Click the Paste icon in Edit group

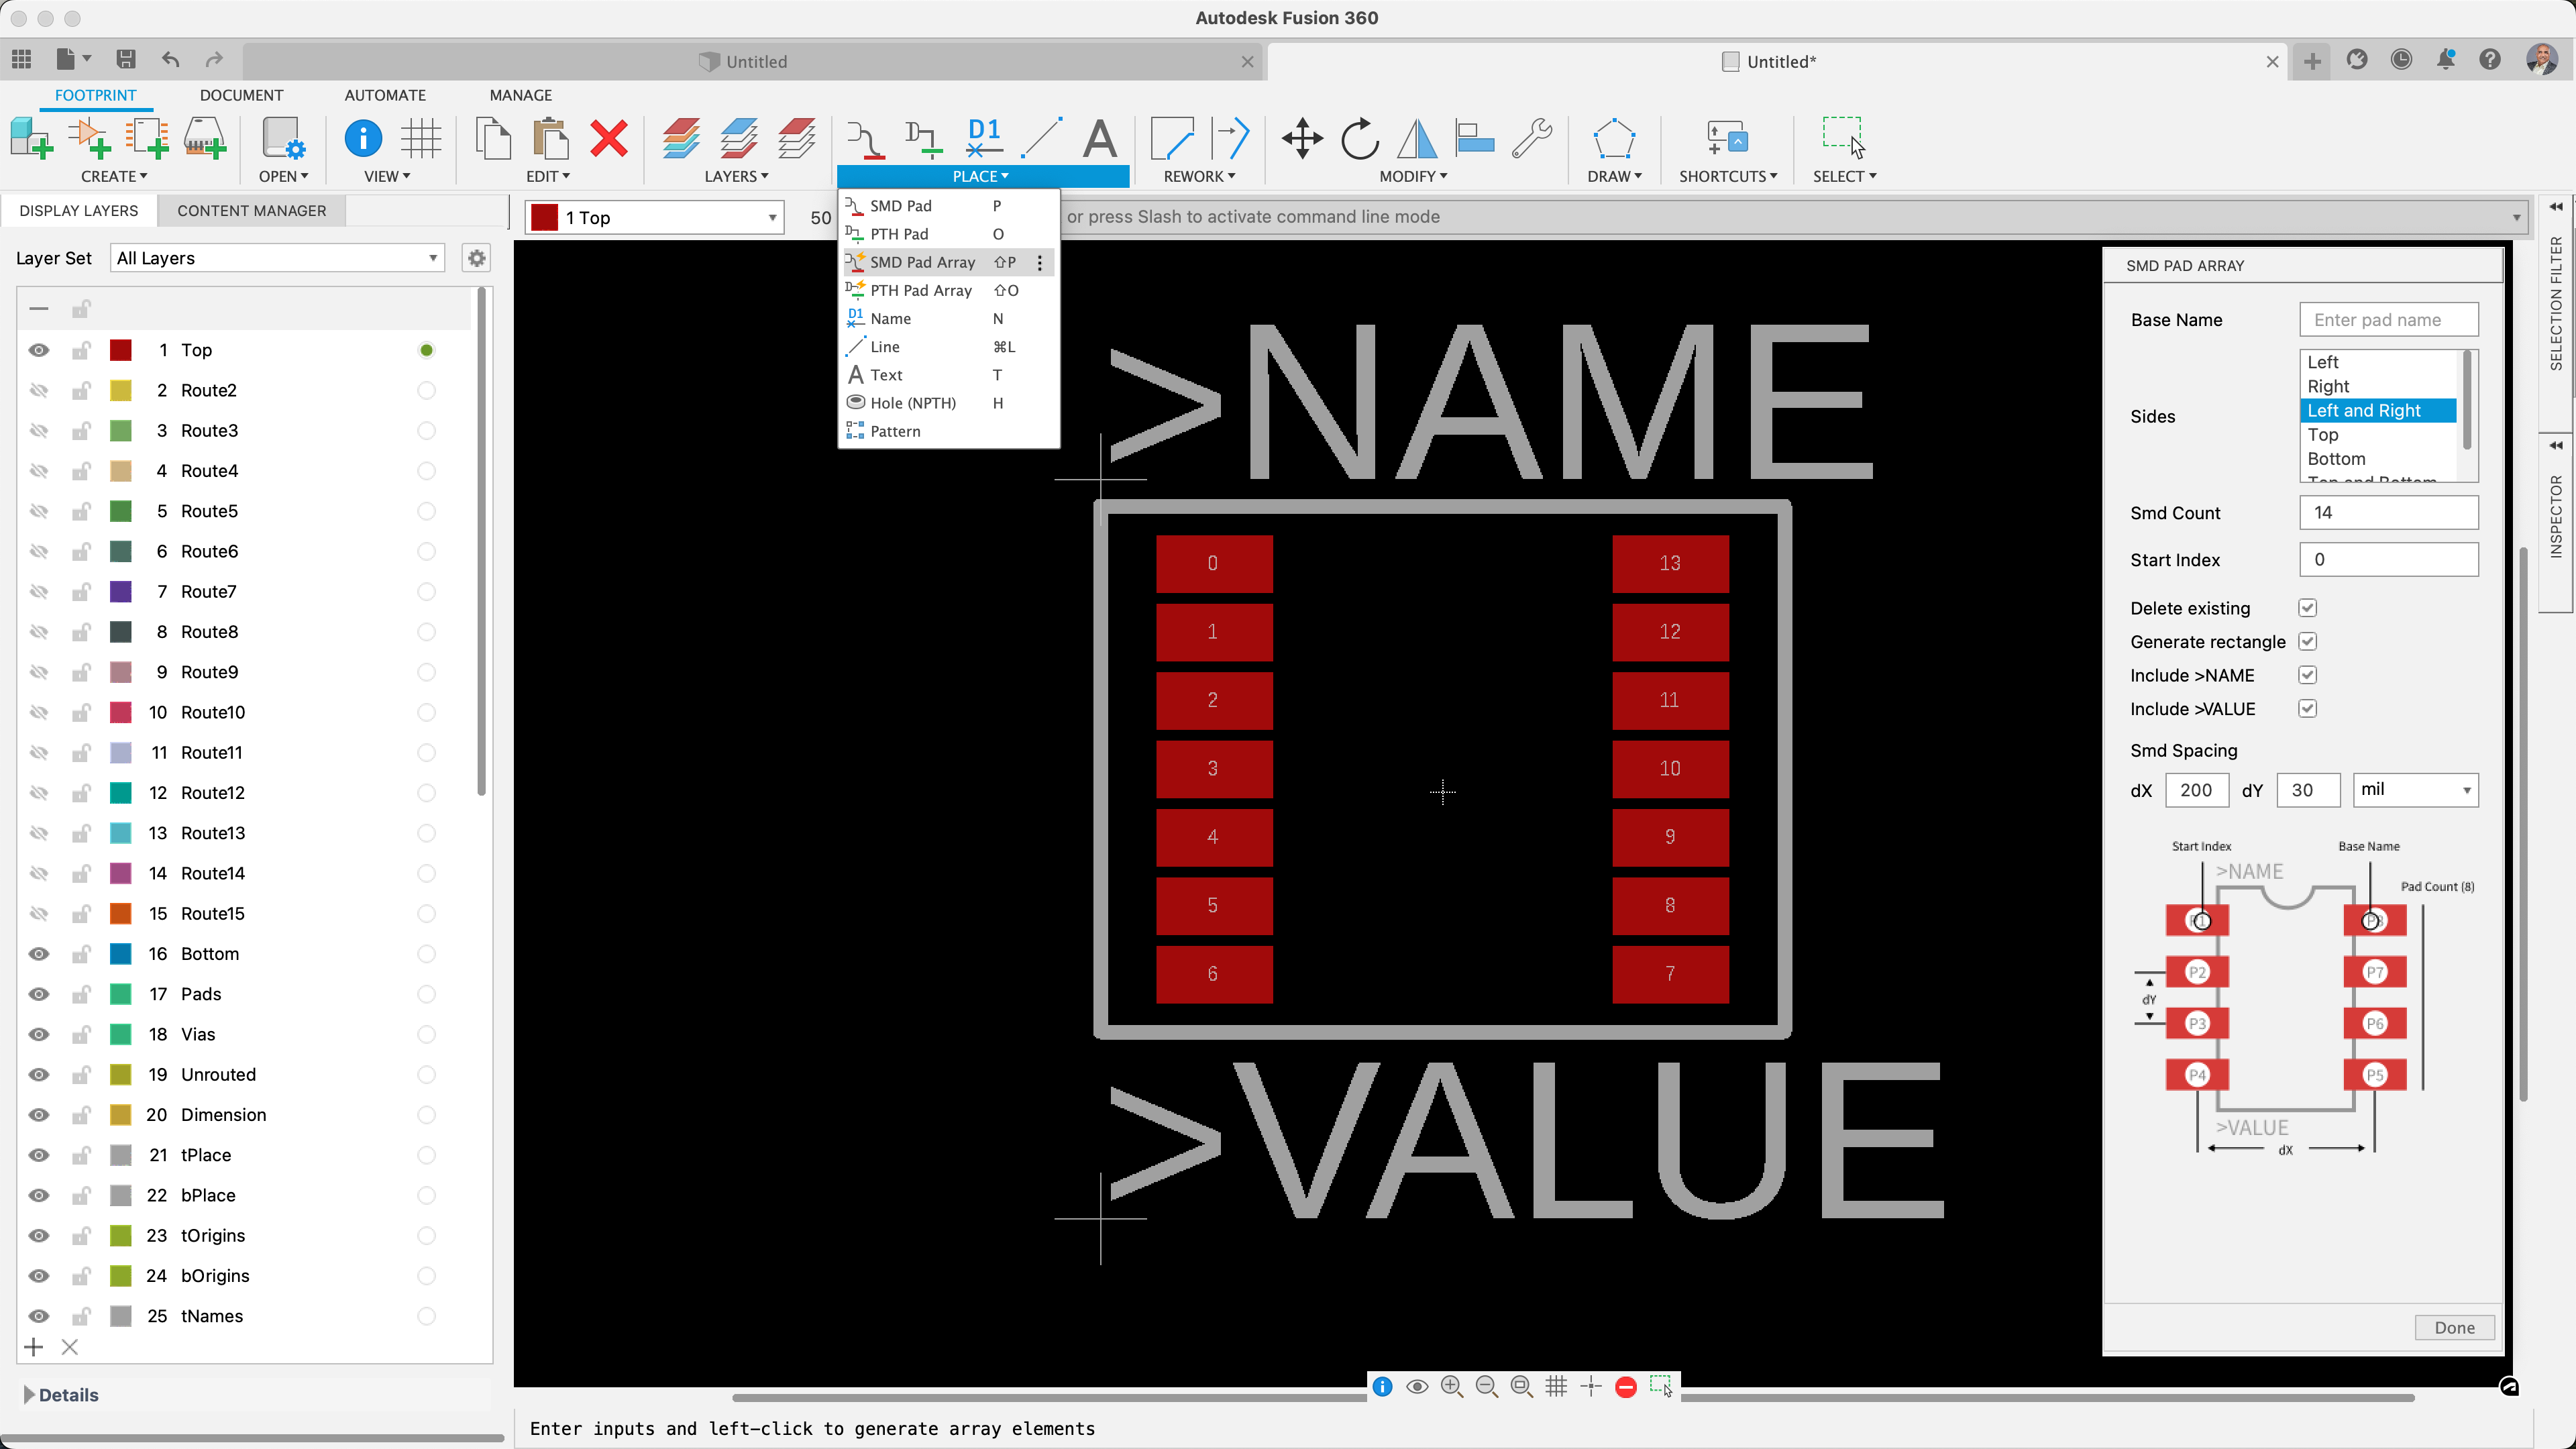(550, 138)
